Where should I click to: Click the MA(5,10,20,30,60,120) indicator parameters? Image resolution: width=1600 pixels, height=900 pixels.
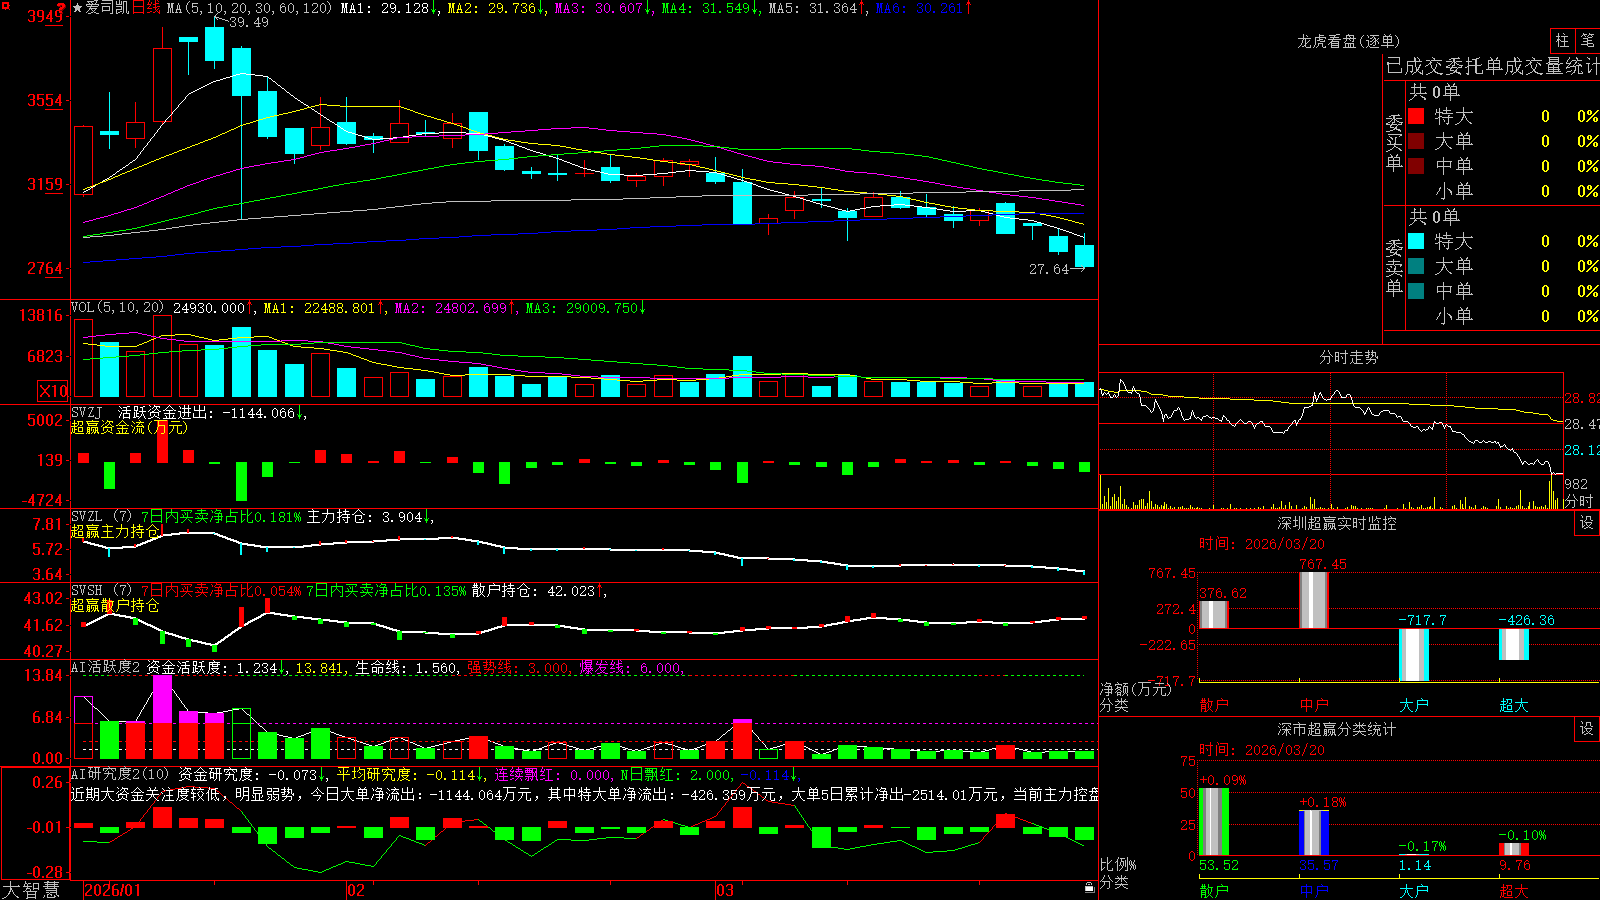click(250, 8)
